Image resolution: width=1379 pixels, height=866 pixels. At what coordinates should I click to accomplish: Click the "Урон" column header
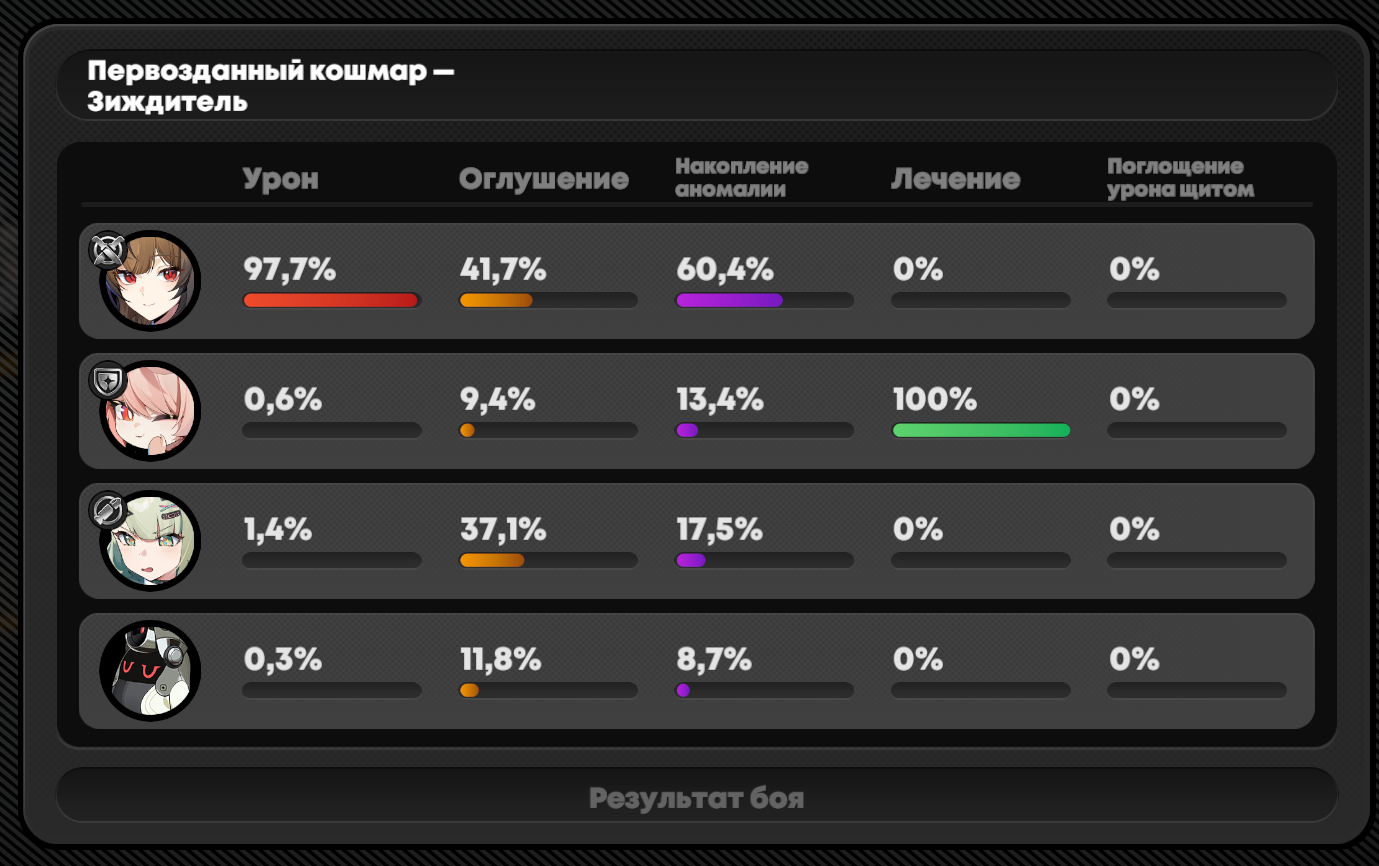coord(281,179)
